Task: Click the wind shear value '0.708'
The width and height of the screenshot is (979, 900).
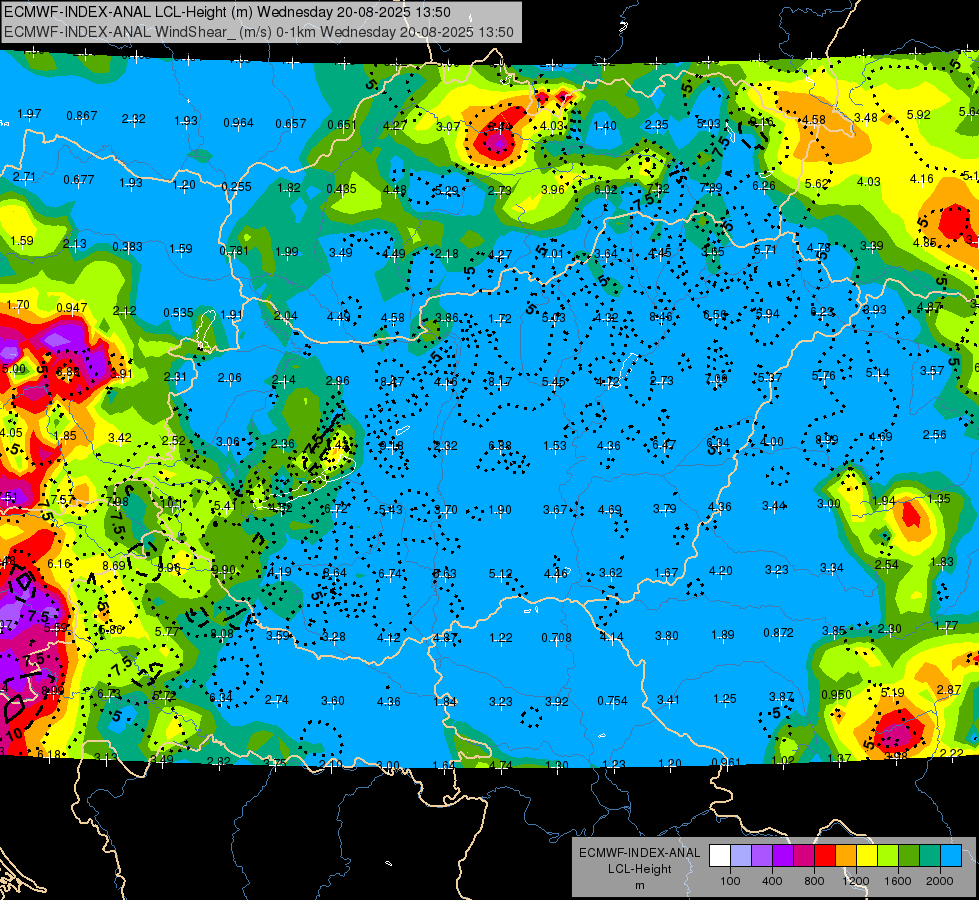Action: click(x=556, y=638)
